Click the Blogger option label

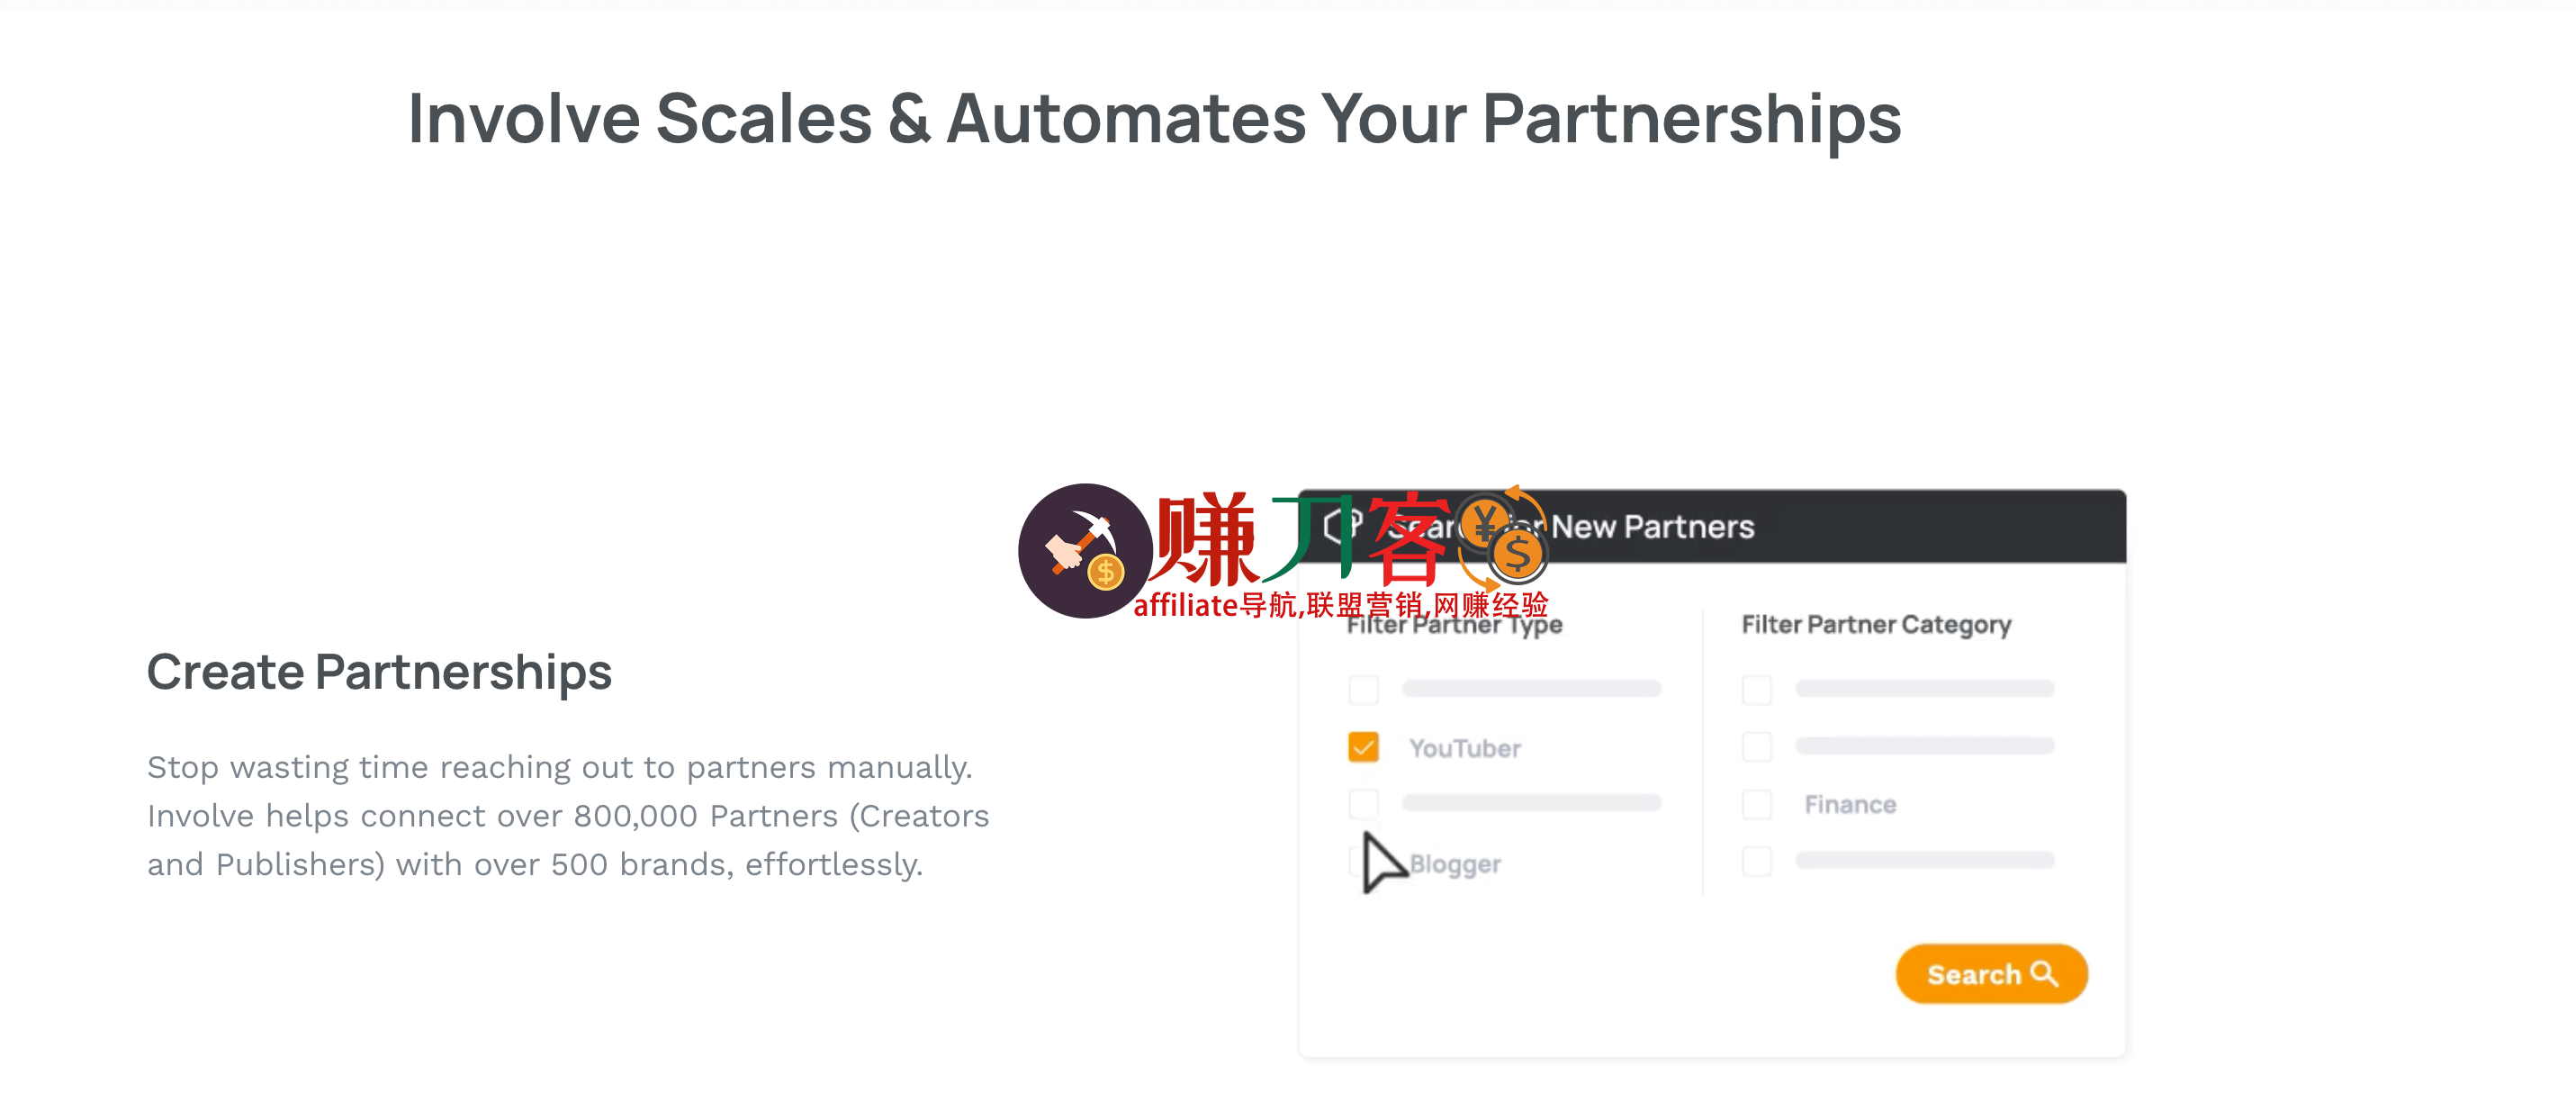[1455, 864]
